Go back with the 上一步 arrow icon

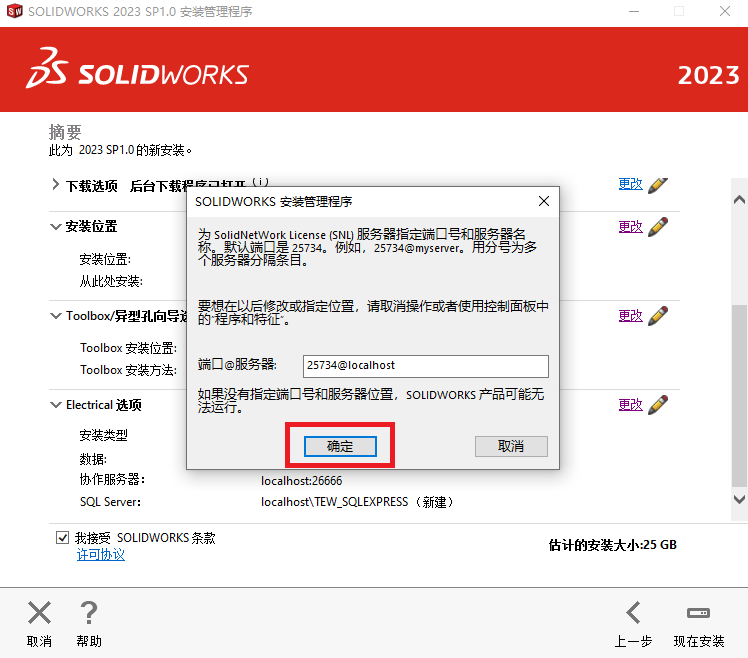tap(633, 613)
